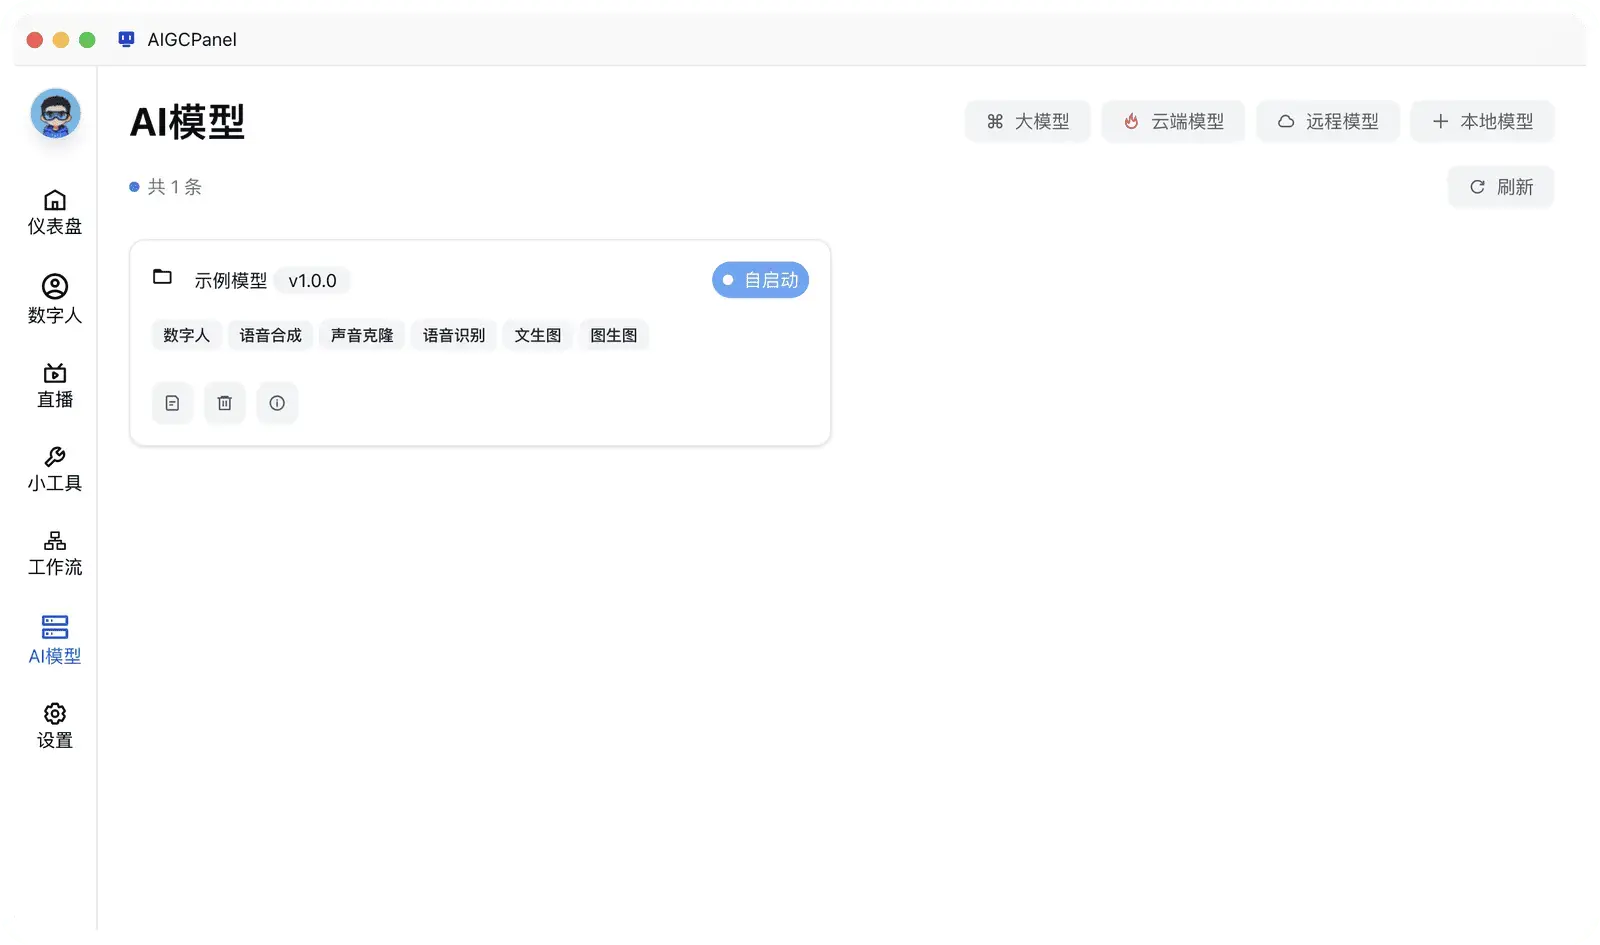Toggle 自启动 auto-start for 示例模型

tap(760, 280)
